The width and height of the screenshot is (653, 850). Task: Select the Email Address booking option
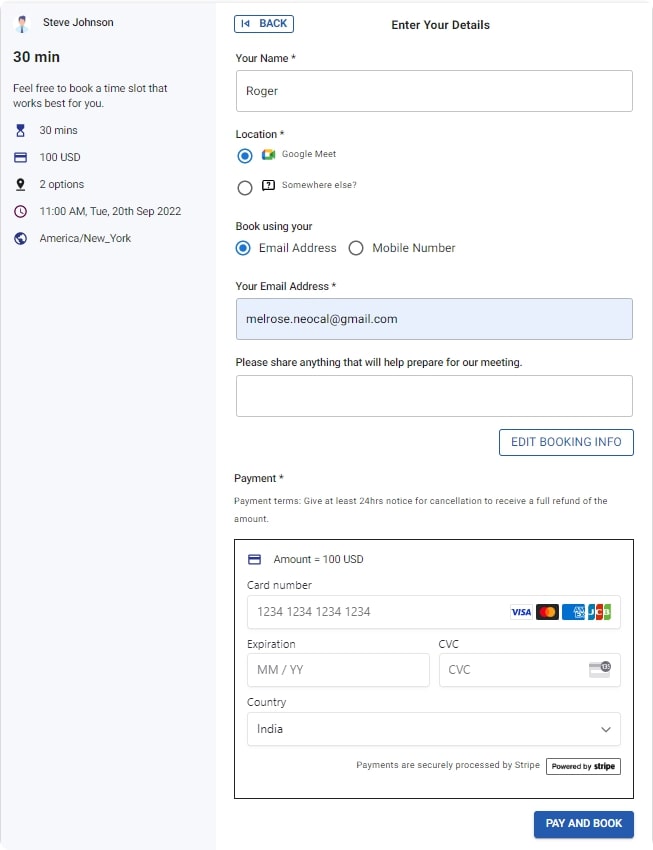pos(243,248)
